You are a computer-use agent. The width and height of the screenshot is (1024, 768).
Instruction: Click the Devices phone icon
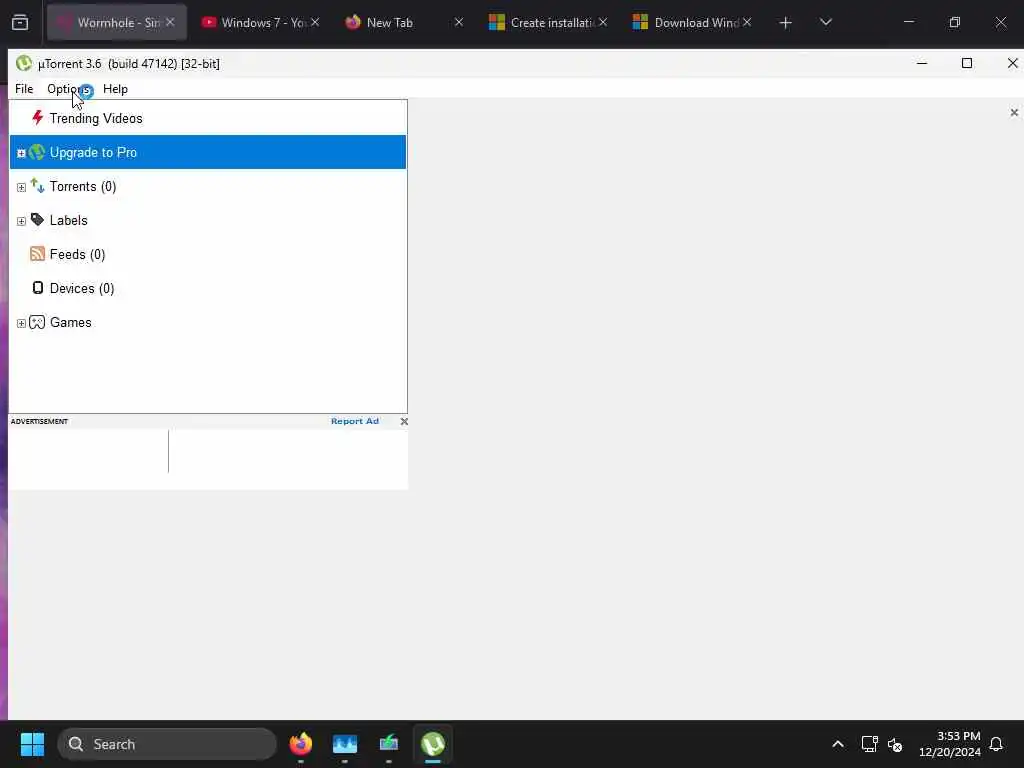(x=38, y=288)
